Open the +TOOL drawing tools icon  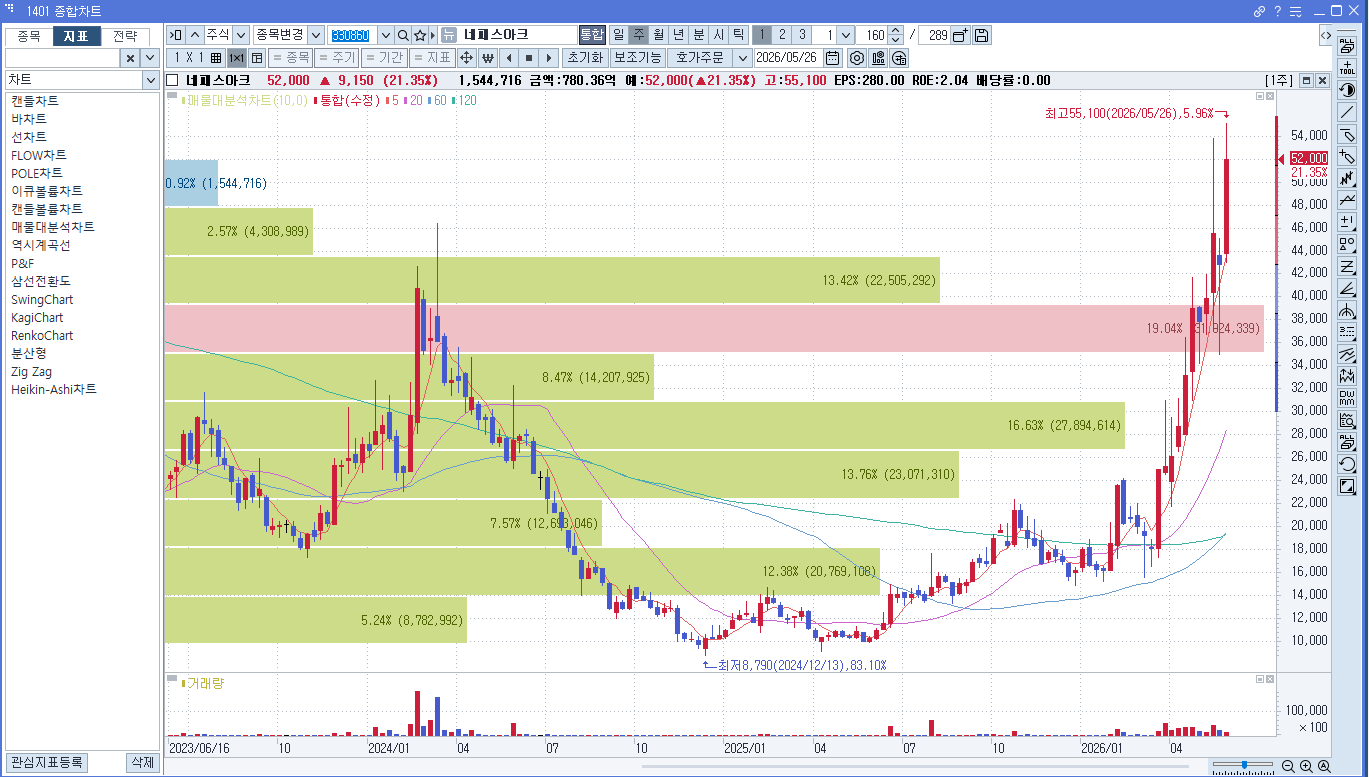pyautogui.click(x=1347, y=68)
